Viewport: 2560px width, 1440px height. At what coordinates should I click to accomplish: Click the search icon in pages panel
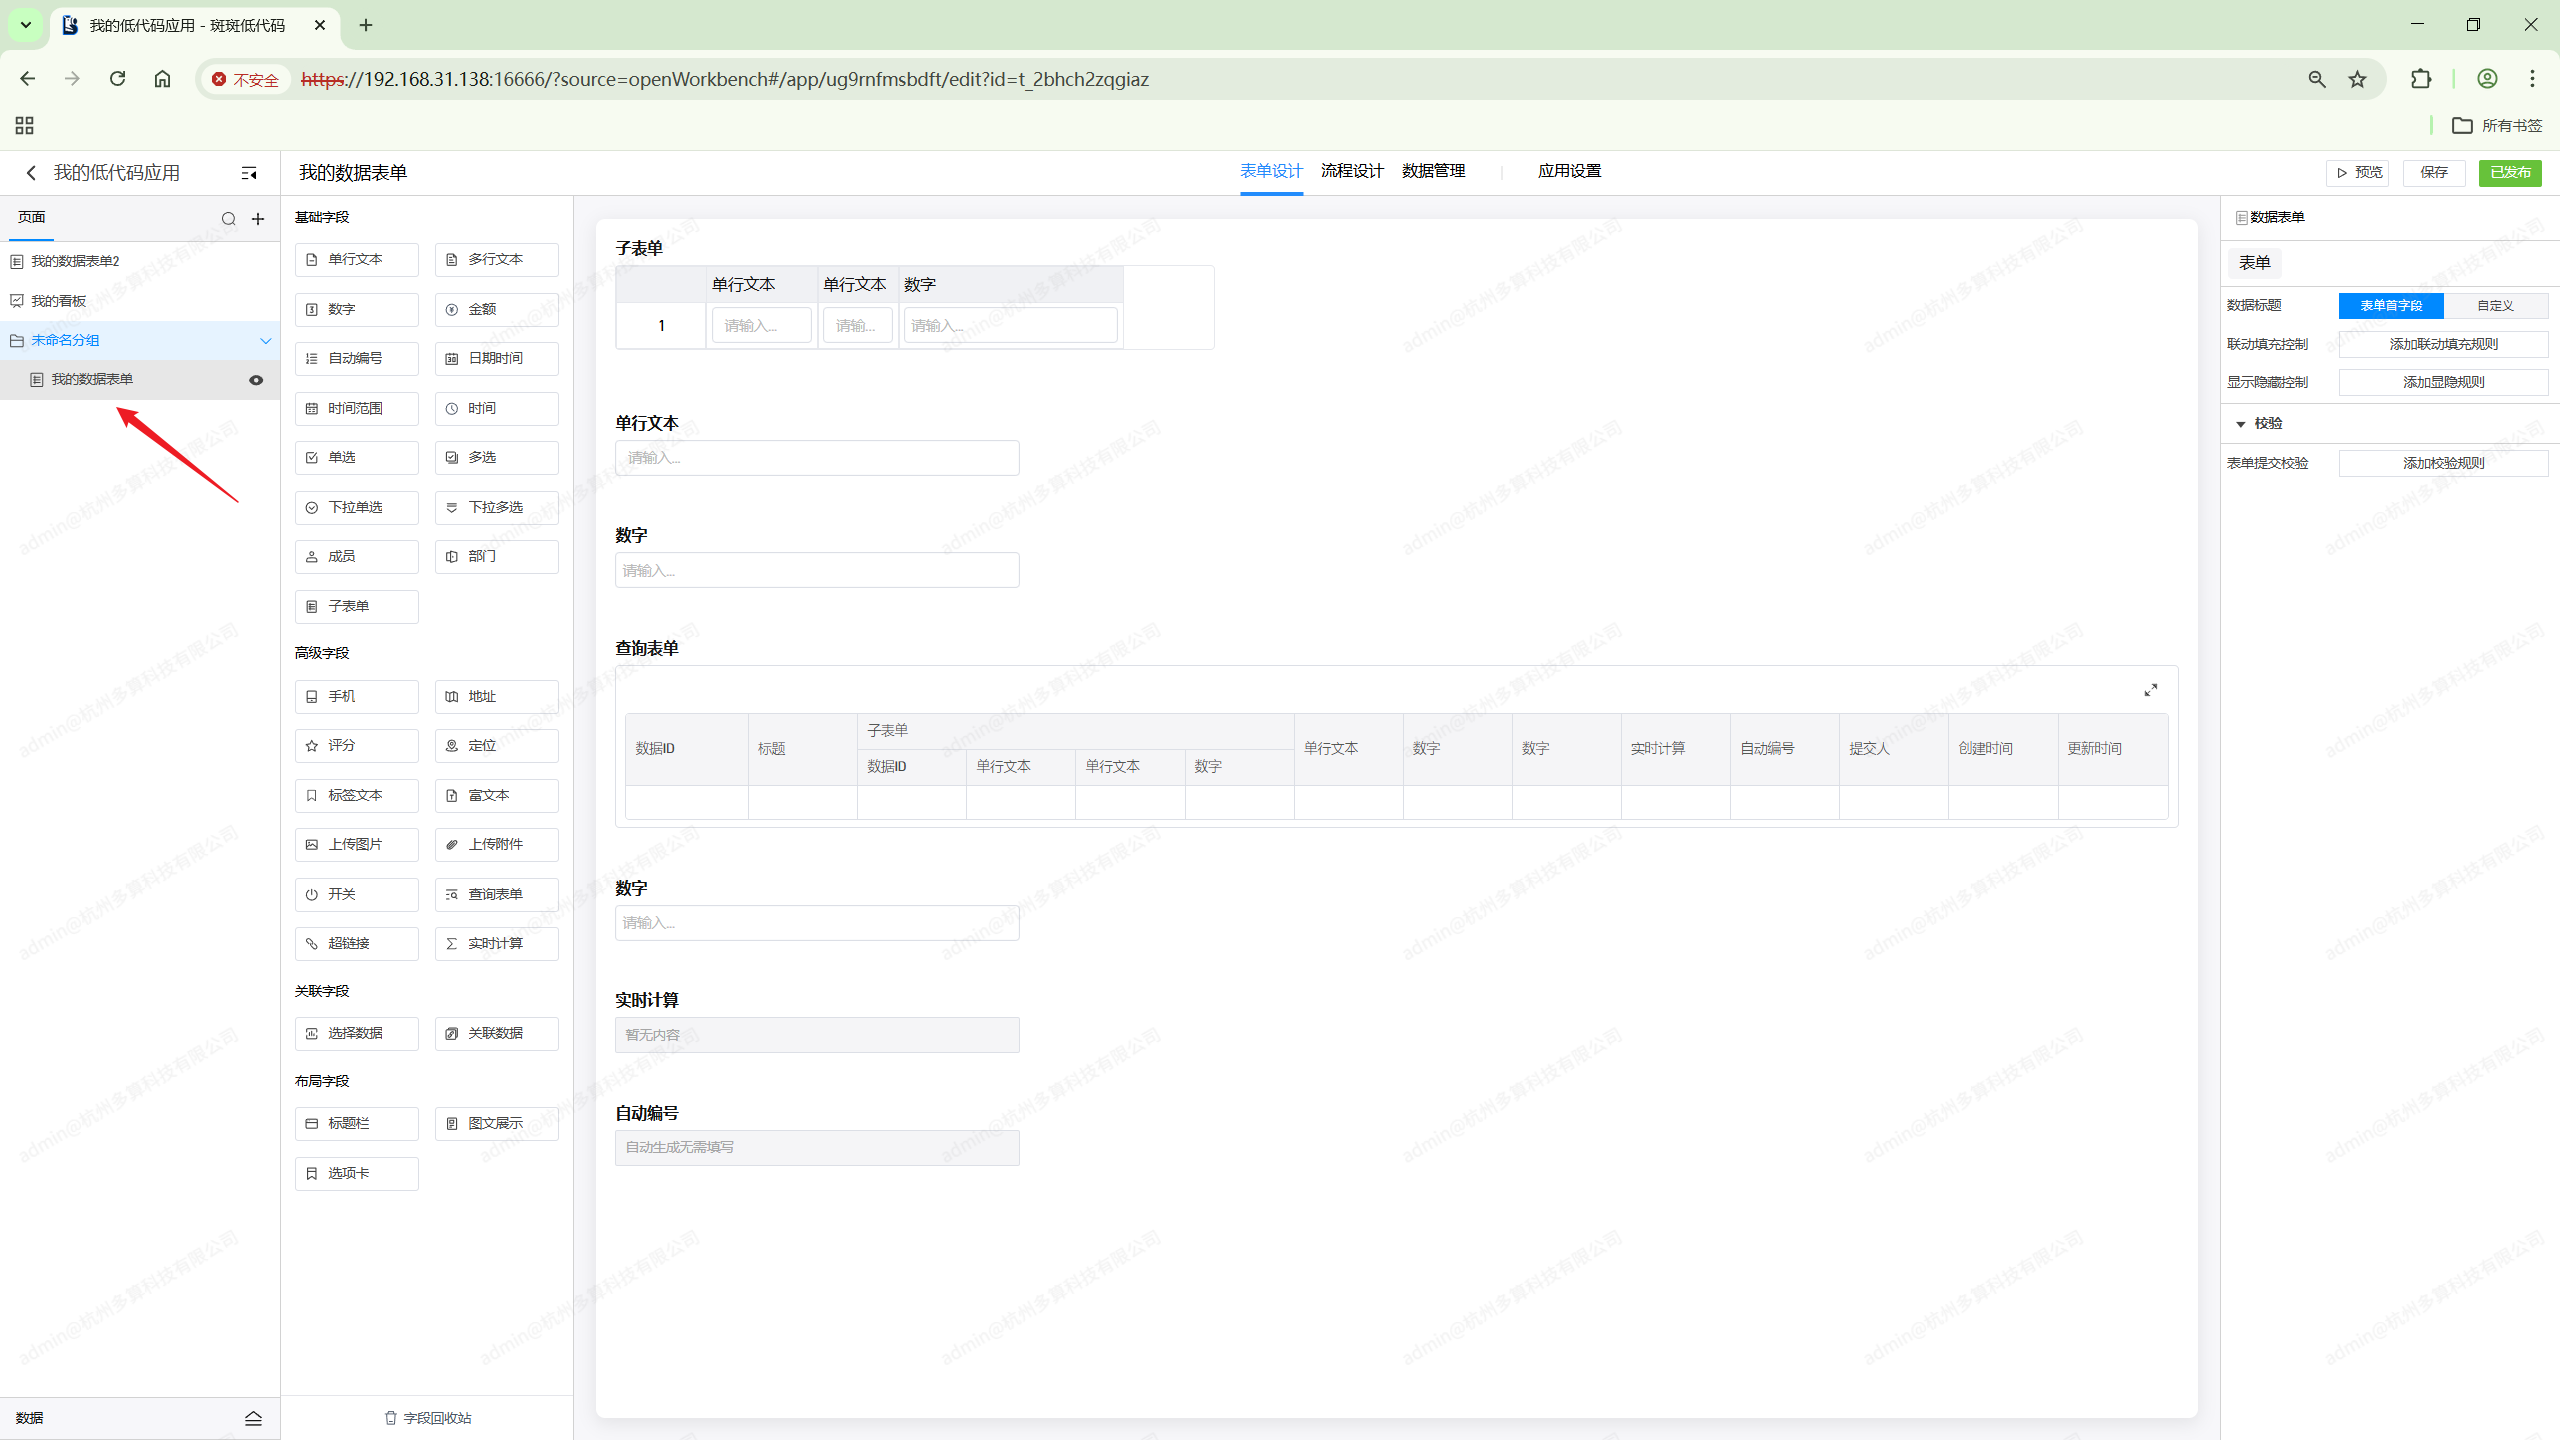(228, 219)
